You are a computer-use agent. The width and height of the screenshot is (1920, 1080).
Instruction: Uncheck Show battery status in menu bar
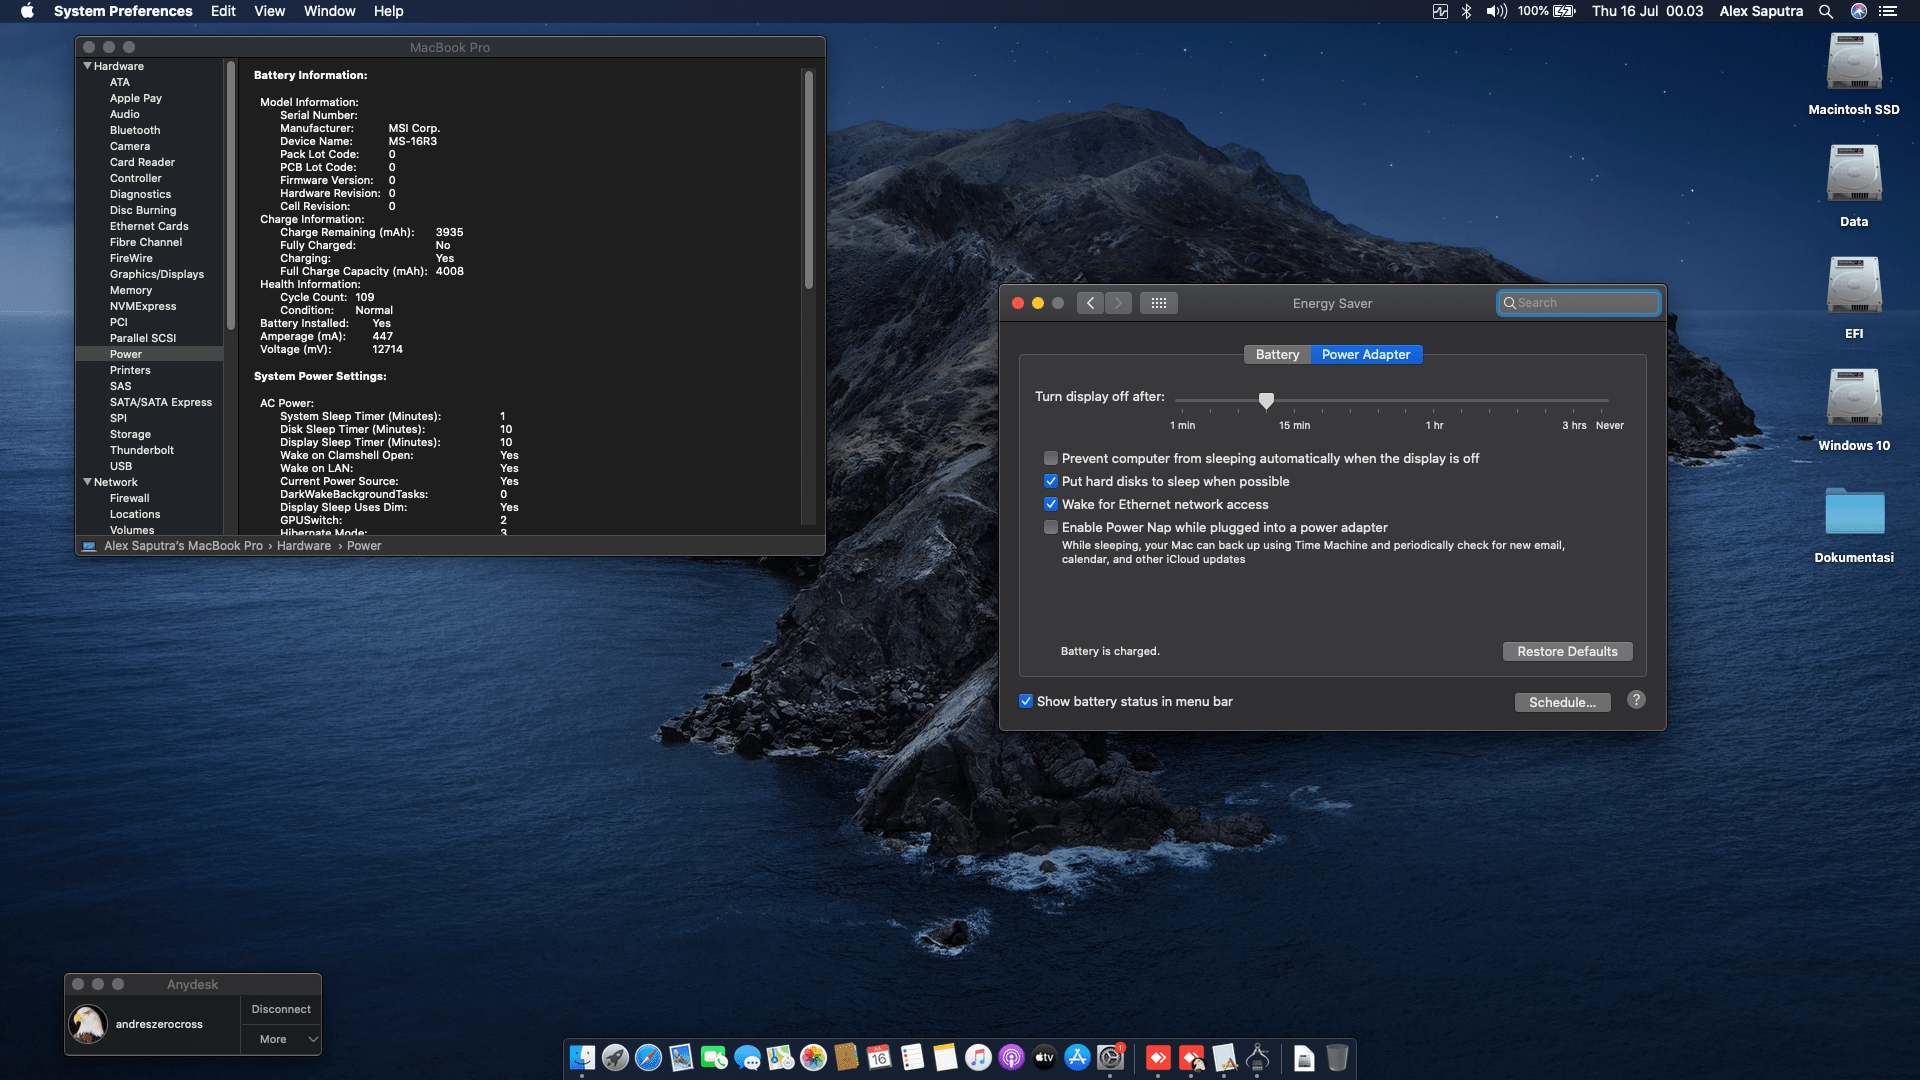pos(1026,701)
